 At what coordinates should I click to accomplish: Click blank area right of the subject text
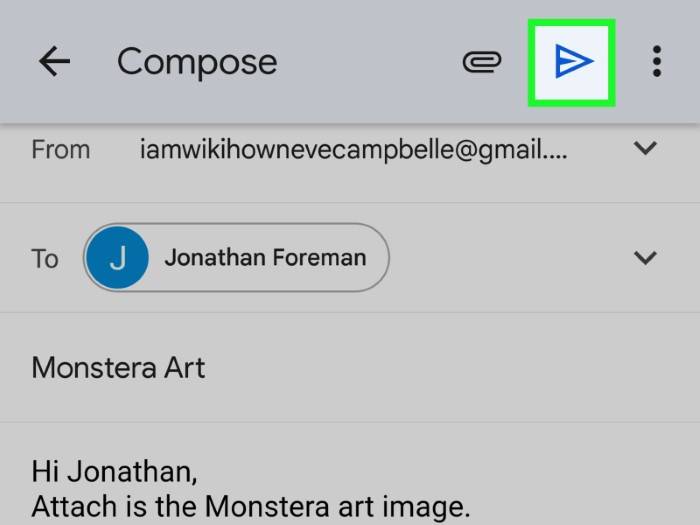coord(450,368)
